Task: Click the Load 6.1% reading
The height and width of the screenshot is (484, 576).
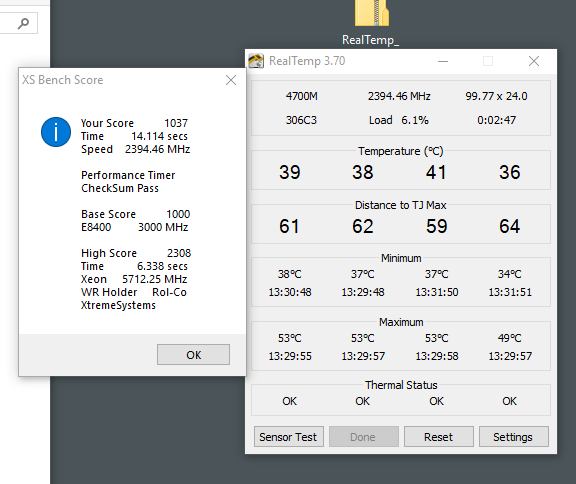Action: (399, 120)
